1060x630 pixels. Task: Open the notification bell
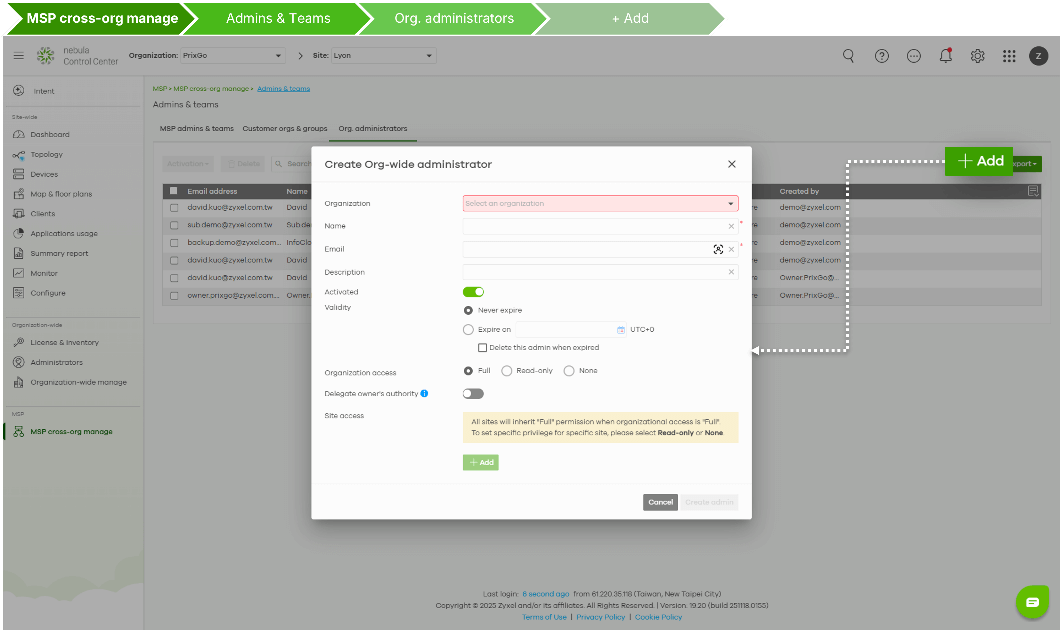945,56
